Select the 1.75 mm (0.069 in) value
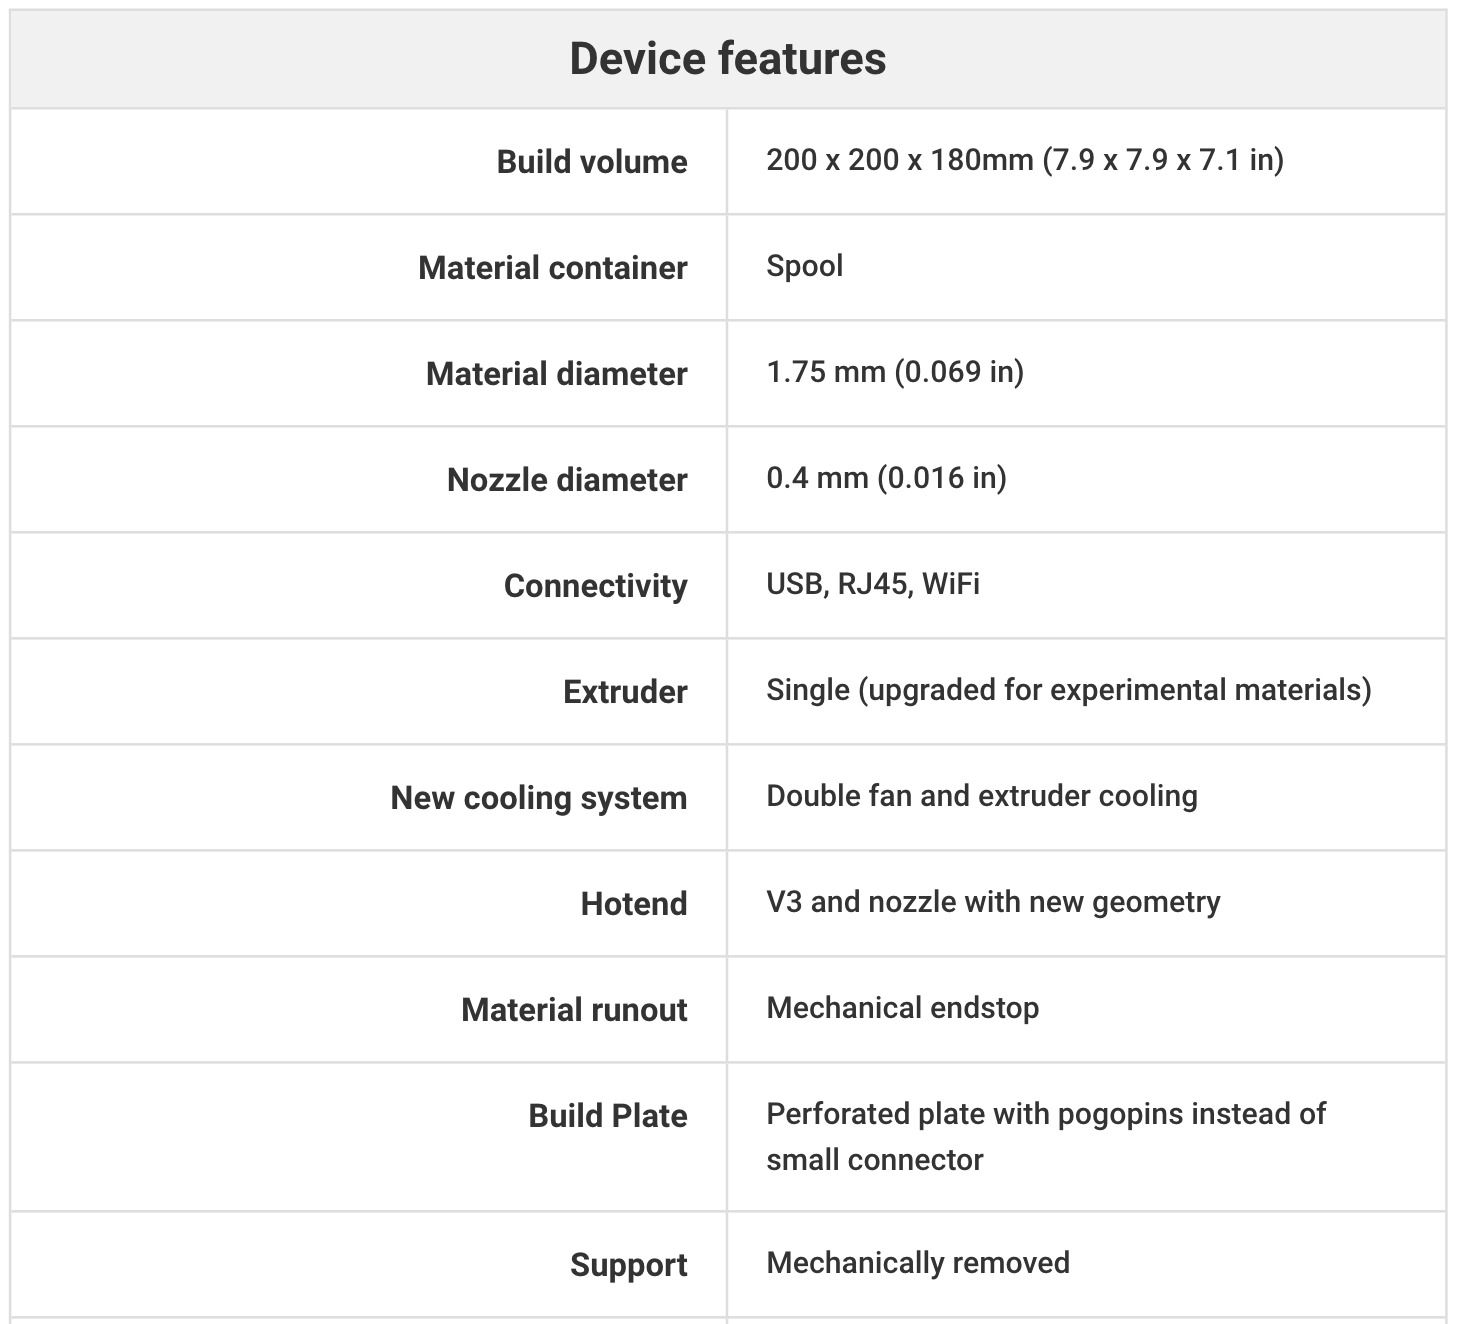Image resolution: width=1458 pixels, height=1324 pixels. pos(895,372)
